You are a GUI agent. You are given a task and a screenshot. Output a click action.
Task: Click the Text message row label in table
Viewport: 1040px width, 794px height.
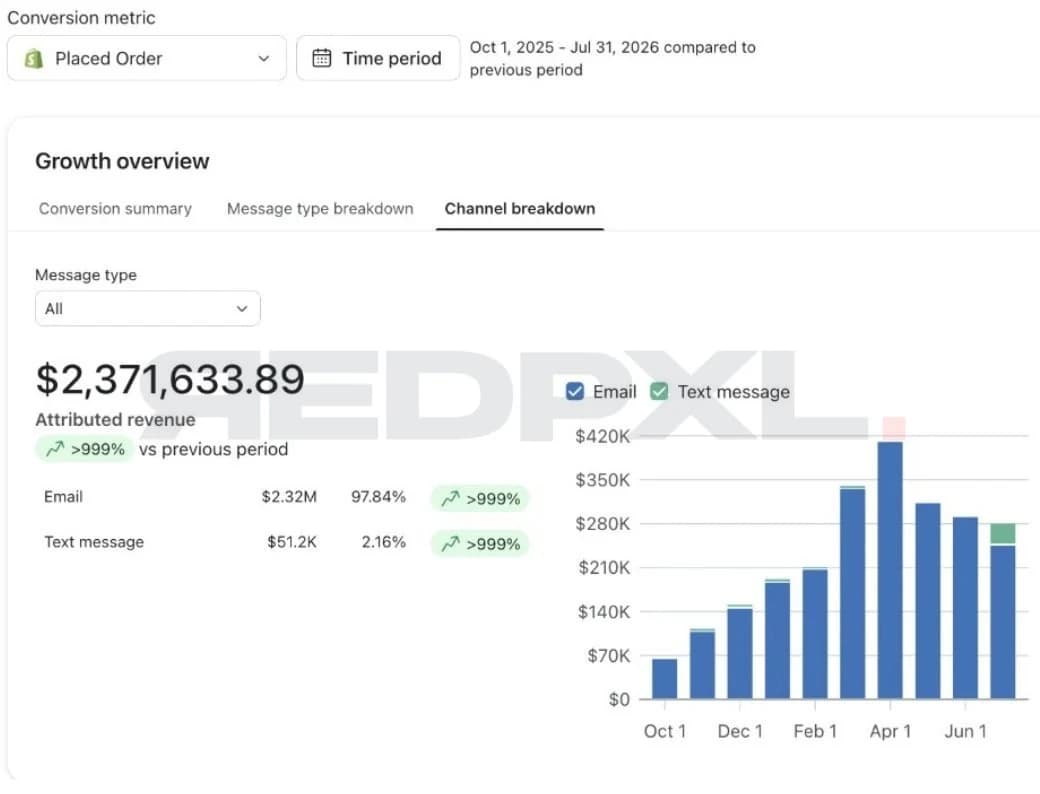click(x=94, y=542)
